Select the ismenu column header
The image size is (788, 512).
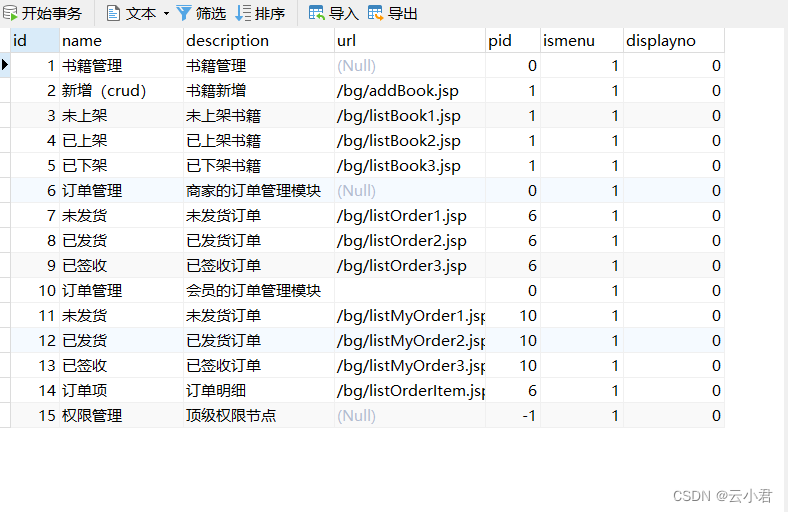point(582,40)
